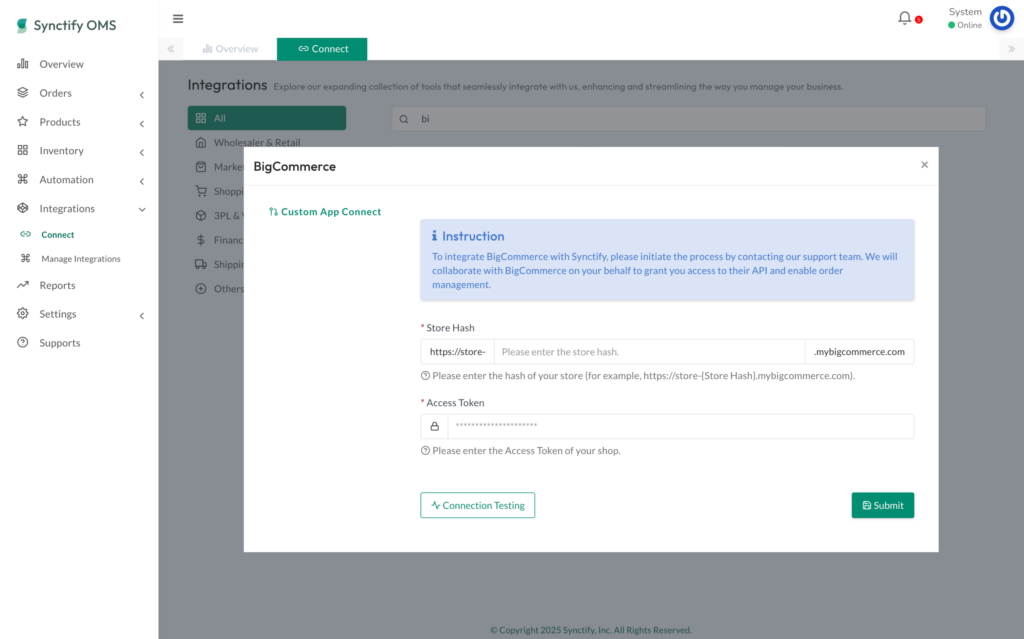Click the Supports help icon
This screenshot has width=1024, height=639.
click(23, 342)
